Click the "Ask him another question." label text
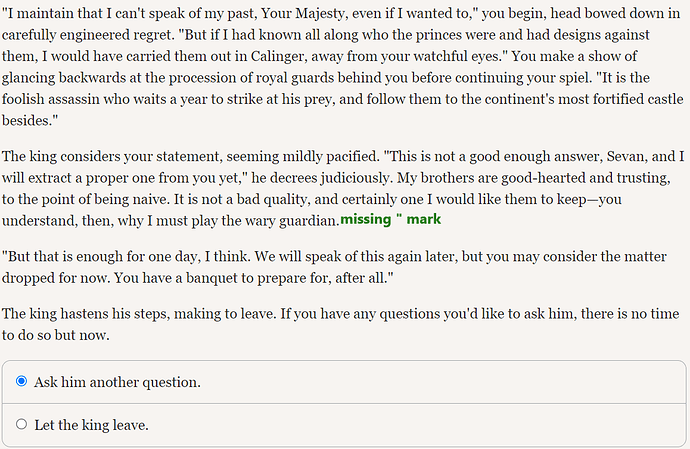 point(117,382)
